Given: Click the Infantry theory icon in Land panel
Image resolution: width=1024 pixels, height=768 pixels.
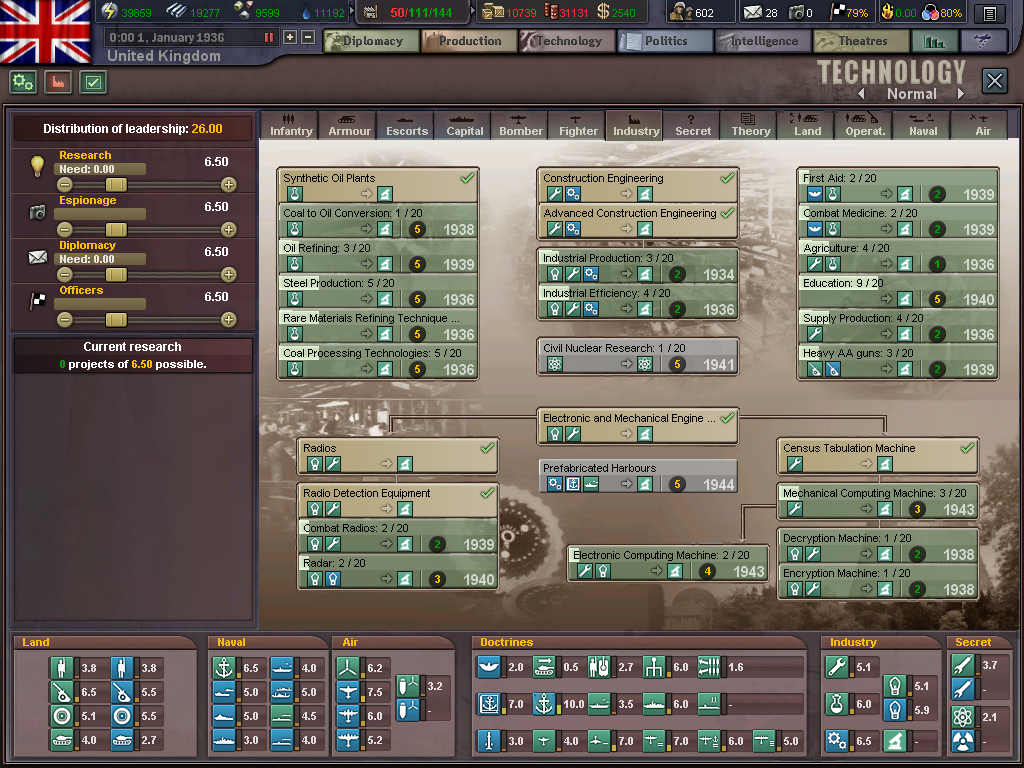Looking at the screenshot, I should (x=61, y=668).
